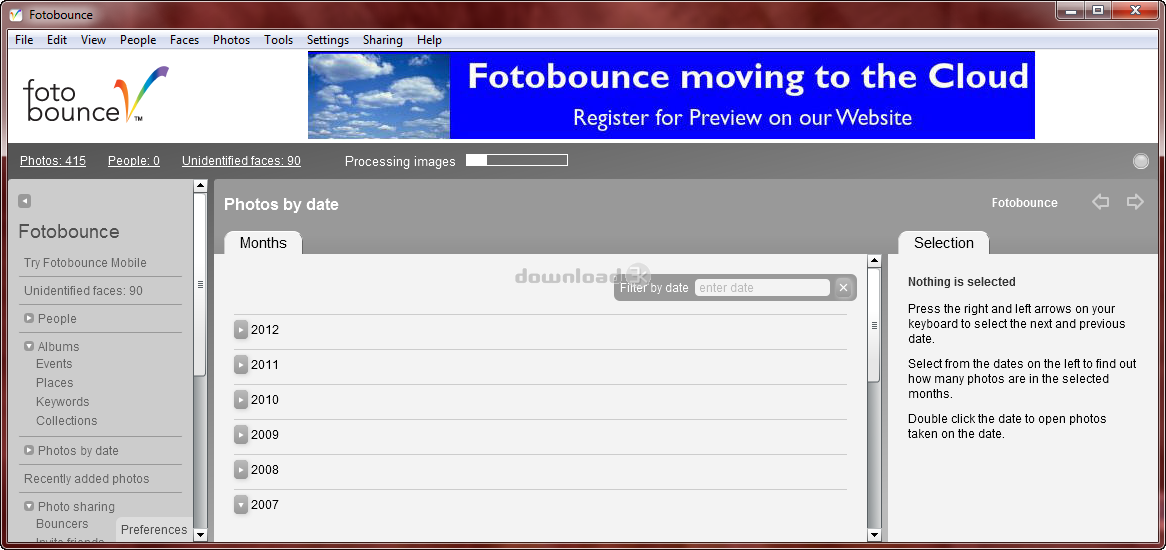Image resolution: width=1166 pixels, height=550 pixels.
Task: Expand the People sidebar section
Action: tap(29, 318)
